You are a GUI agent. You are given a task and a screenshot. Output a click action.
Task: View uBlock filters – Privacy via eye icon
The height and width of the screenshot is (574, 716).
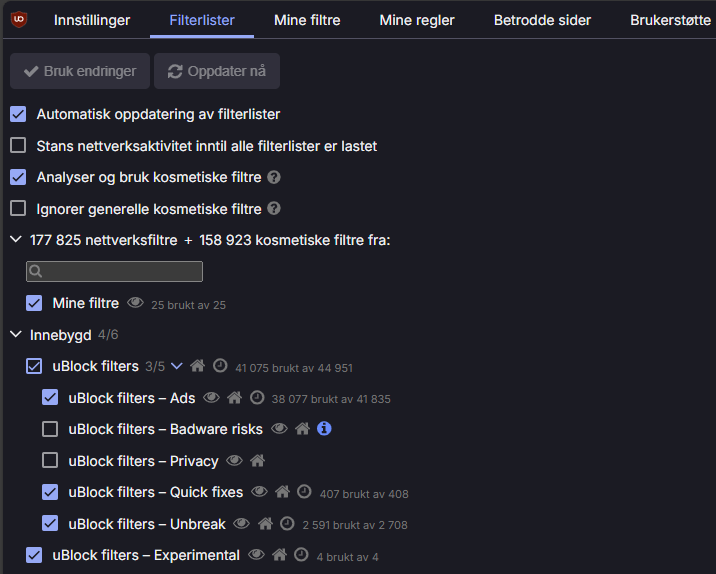pos(234,460)
